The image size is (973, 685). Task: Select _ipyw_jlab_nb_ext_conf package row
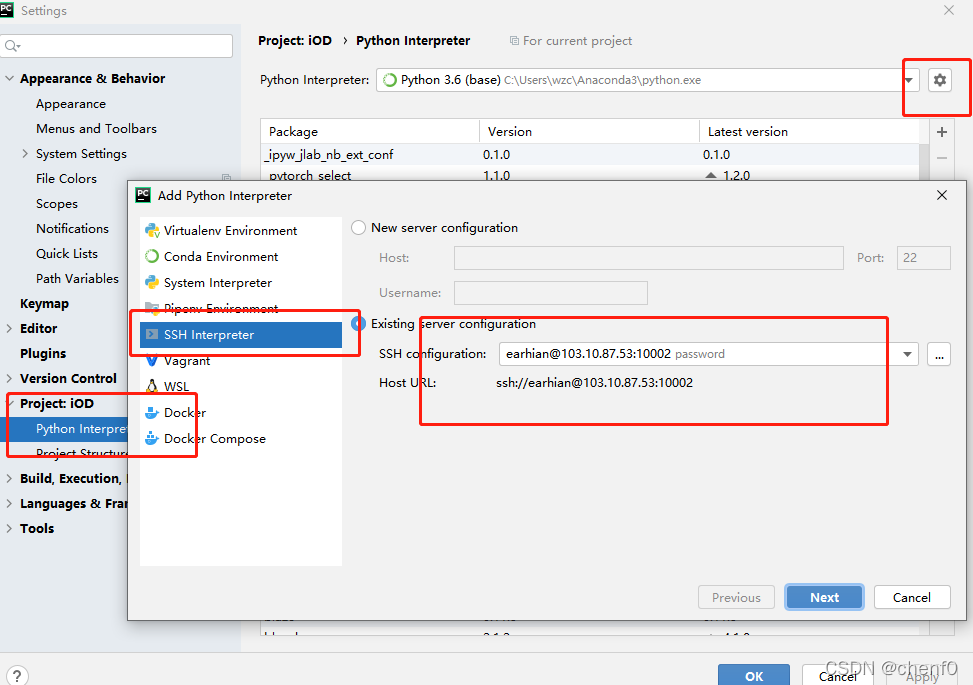pos(590,154)
